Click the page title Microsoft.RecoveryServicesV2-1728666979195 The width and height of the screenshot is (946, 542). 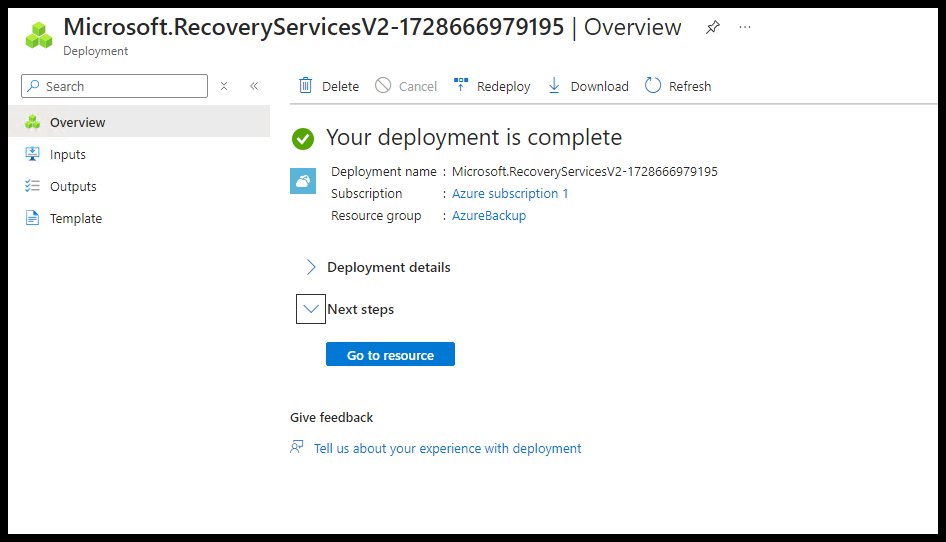[x=313, y=27]
